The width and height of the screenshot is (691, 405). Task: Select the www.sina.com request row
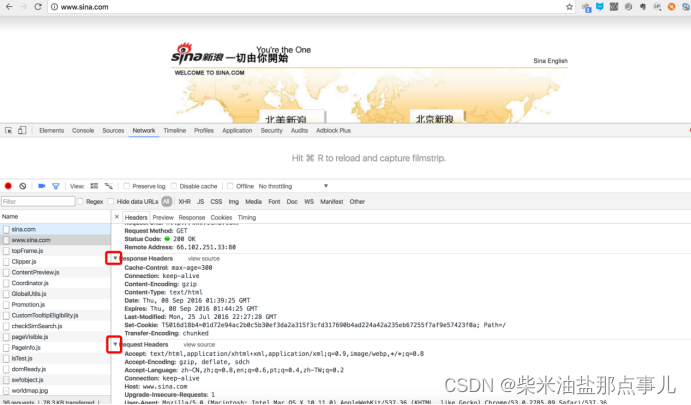pyautogui.click(x=55, y=240)
